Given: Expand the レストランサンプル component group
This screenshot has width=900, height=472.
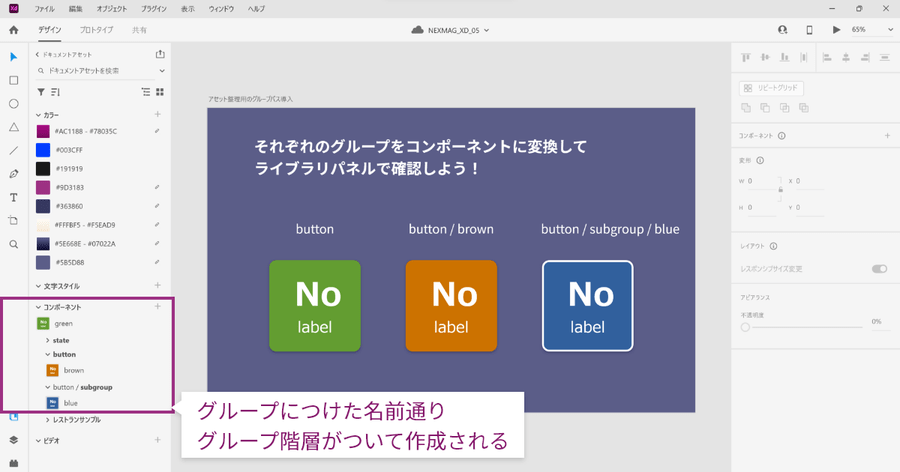Looking at the screenshot, I should coord(47,420).
